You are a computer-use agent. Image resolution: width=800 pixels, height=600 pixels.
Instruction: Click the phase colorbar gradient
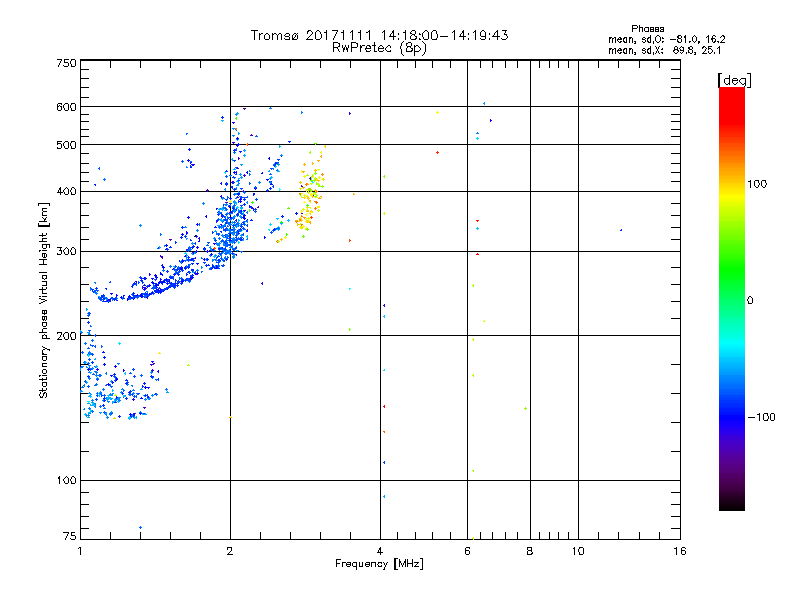732,298
